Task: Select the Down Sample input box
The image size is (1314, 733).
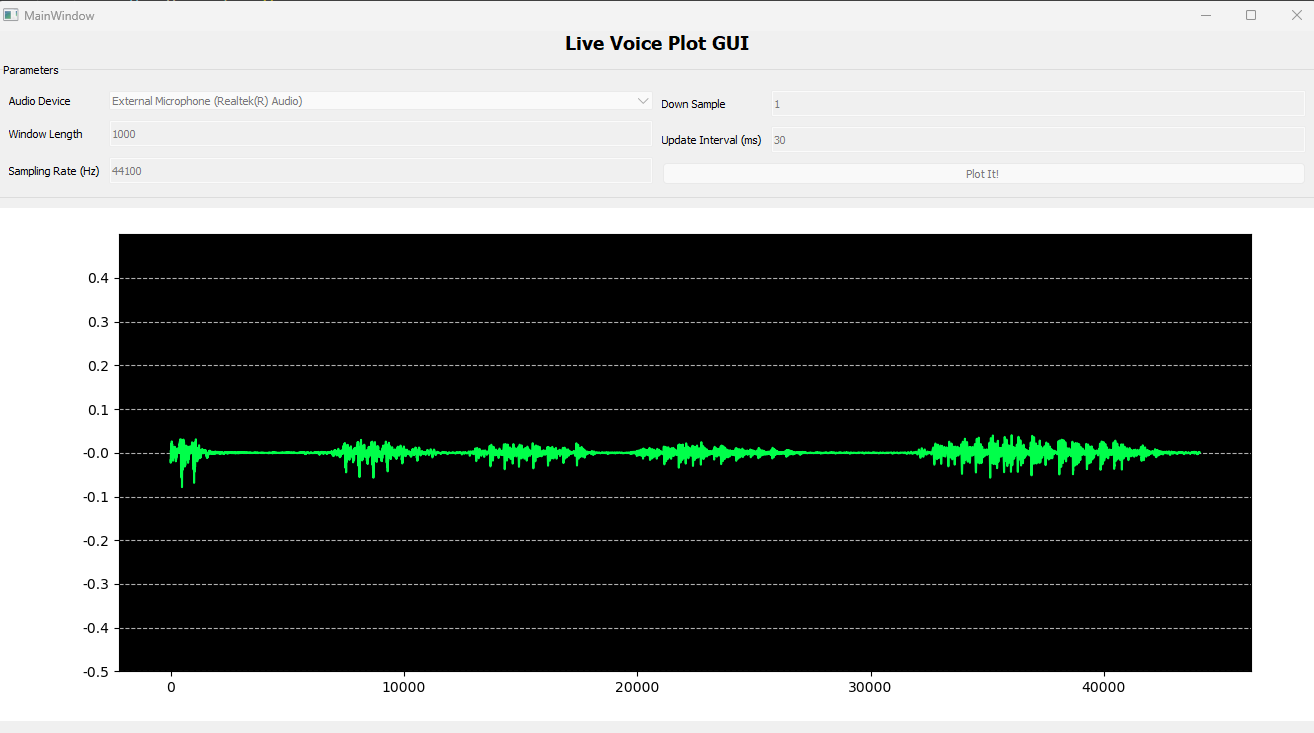Action: [1037, 104]
